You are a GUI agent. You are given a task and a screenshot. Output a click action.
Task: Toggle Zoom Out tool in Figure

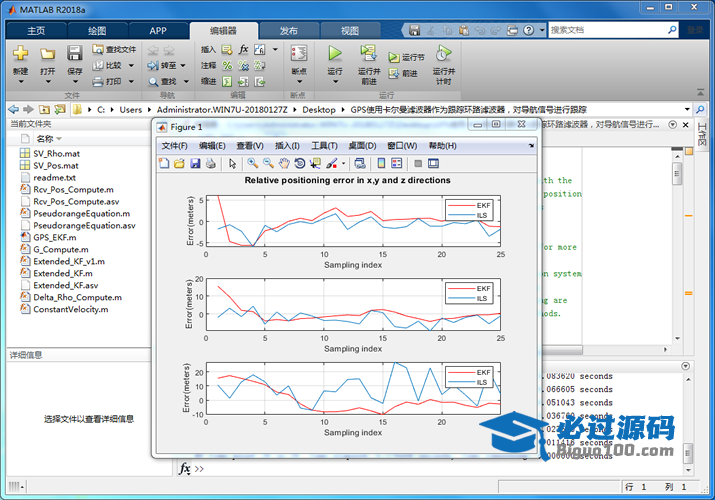pyautogui.click(x=268, y=163)
